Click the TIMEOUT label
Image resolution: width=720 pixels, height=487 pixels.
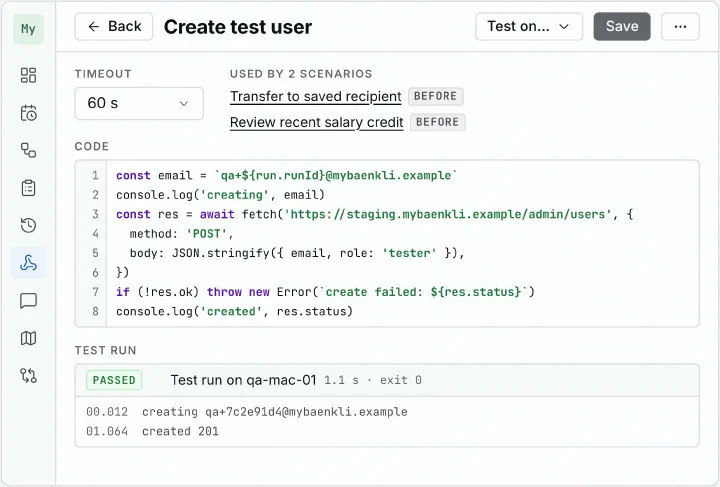coord(103,74)
